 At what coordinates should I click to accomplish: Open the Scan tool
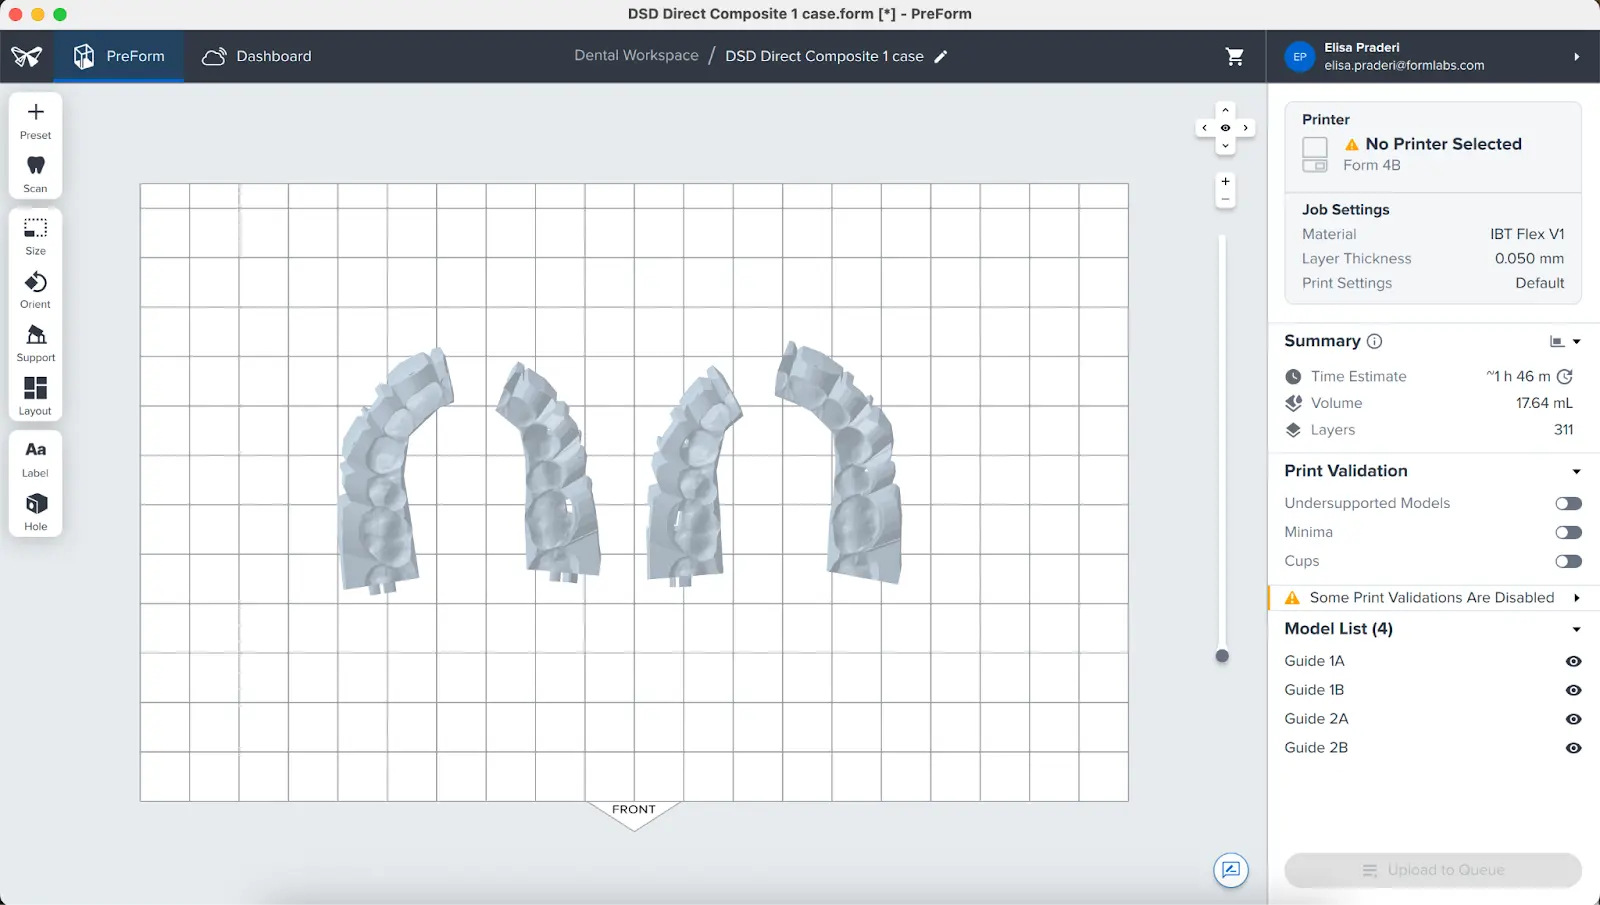[x=35, y=172]
